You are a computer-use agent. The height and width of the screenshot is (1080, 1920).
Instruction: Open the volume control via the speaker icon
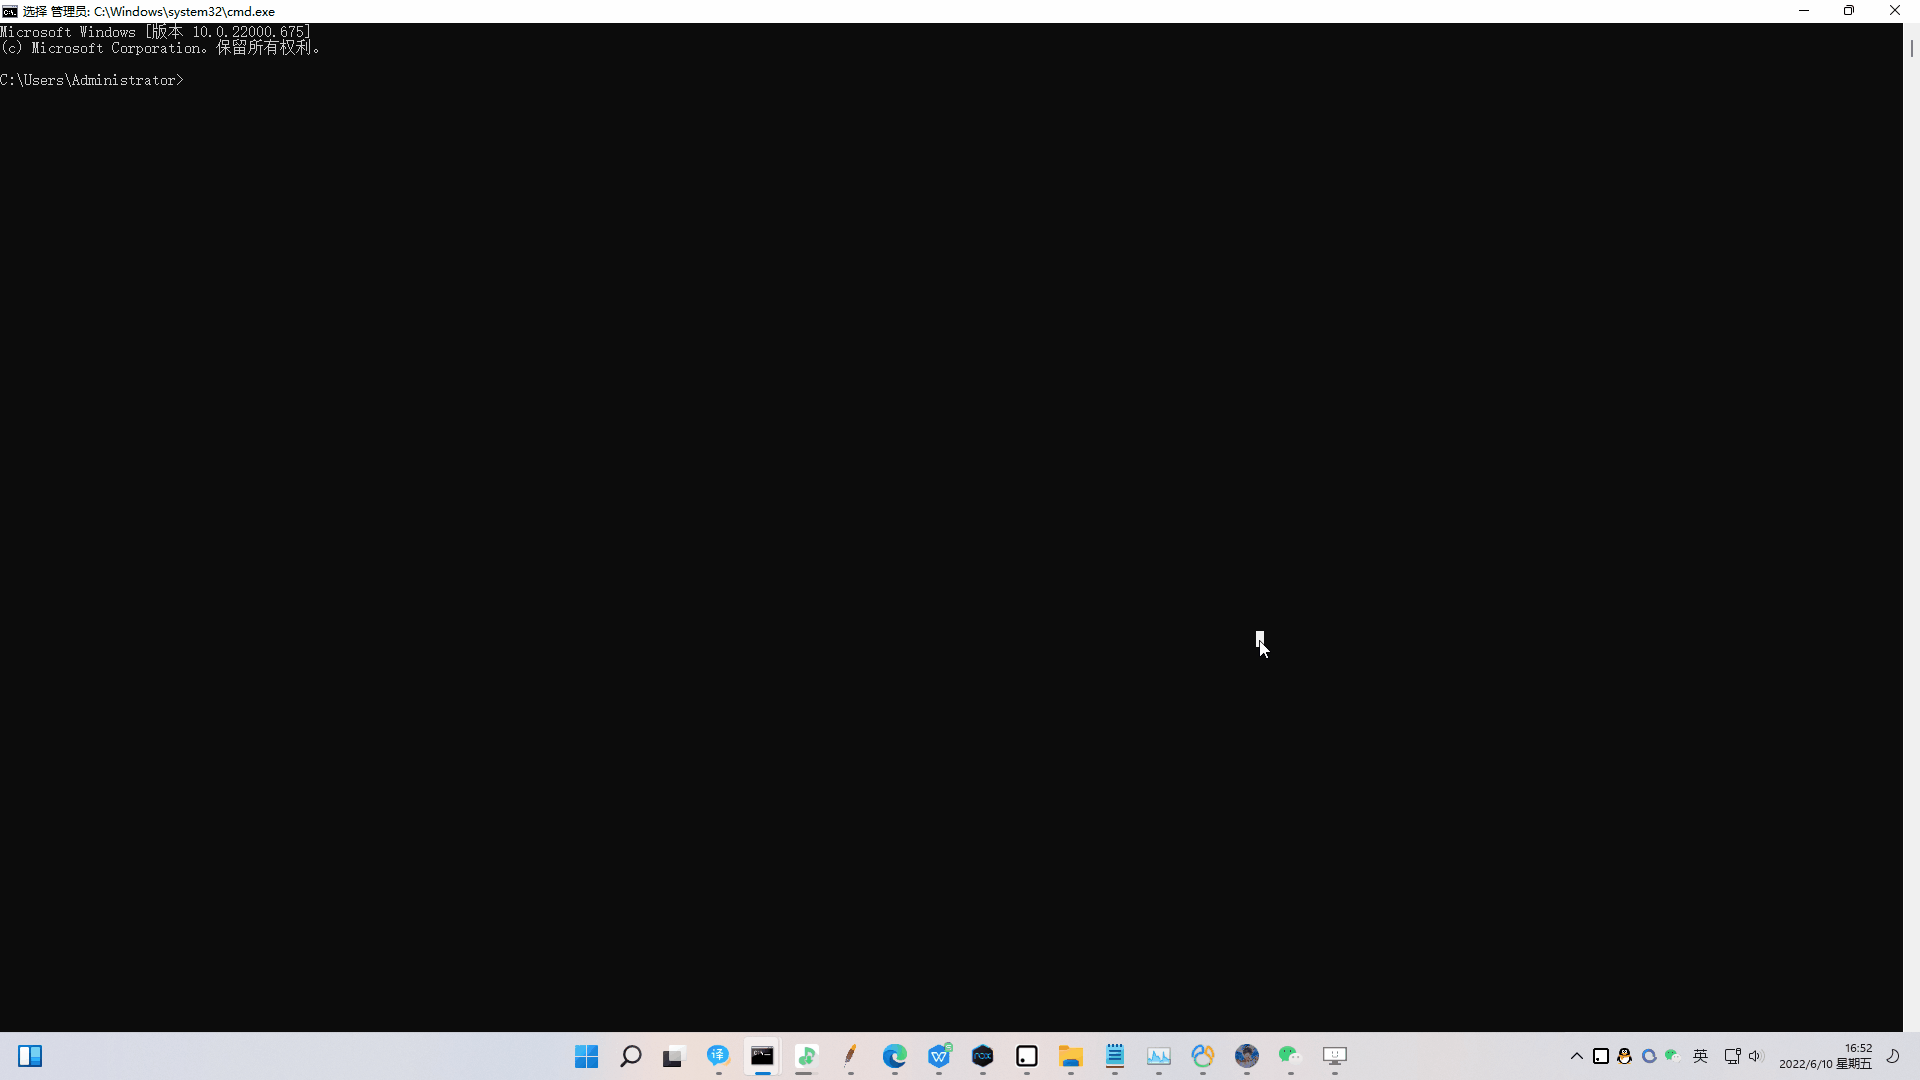(1757, 1056)
